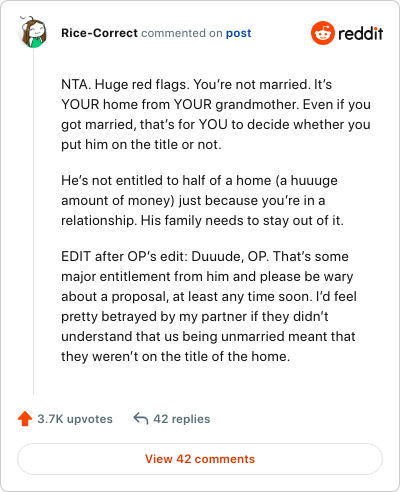The height and width of the screenshot is (492, 400).
Task: Click the Rice-Correct user avatar
Action: pos(33,33)
